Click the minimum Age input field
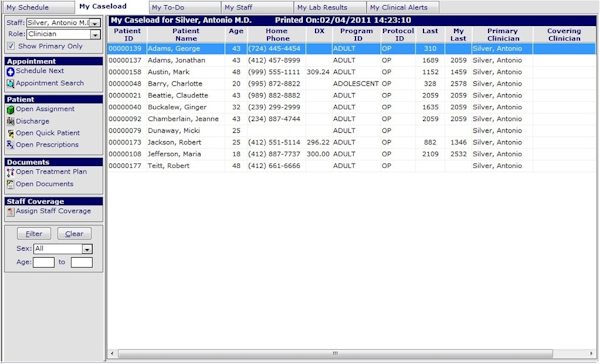Viewport: 600px width, 364px height. click(x=44, y=263)
